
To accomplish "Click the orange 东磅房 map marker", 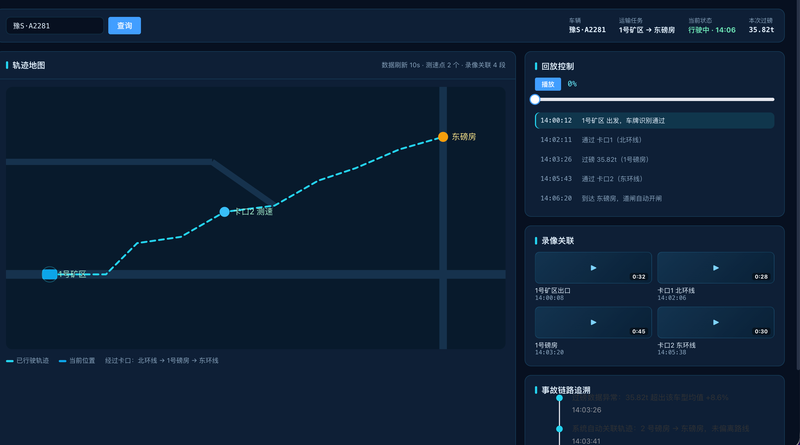I will [443, 137].
